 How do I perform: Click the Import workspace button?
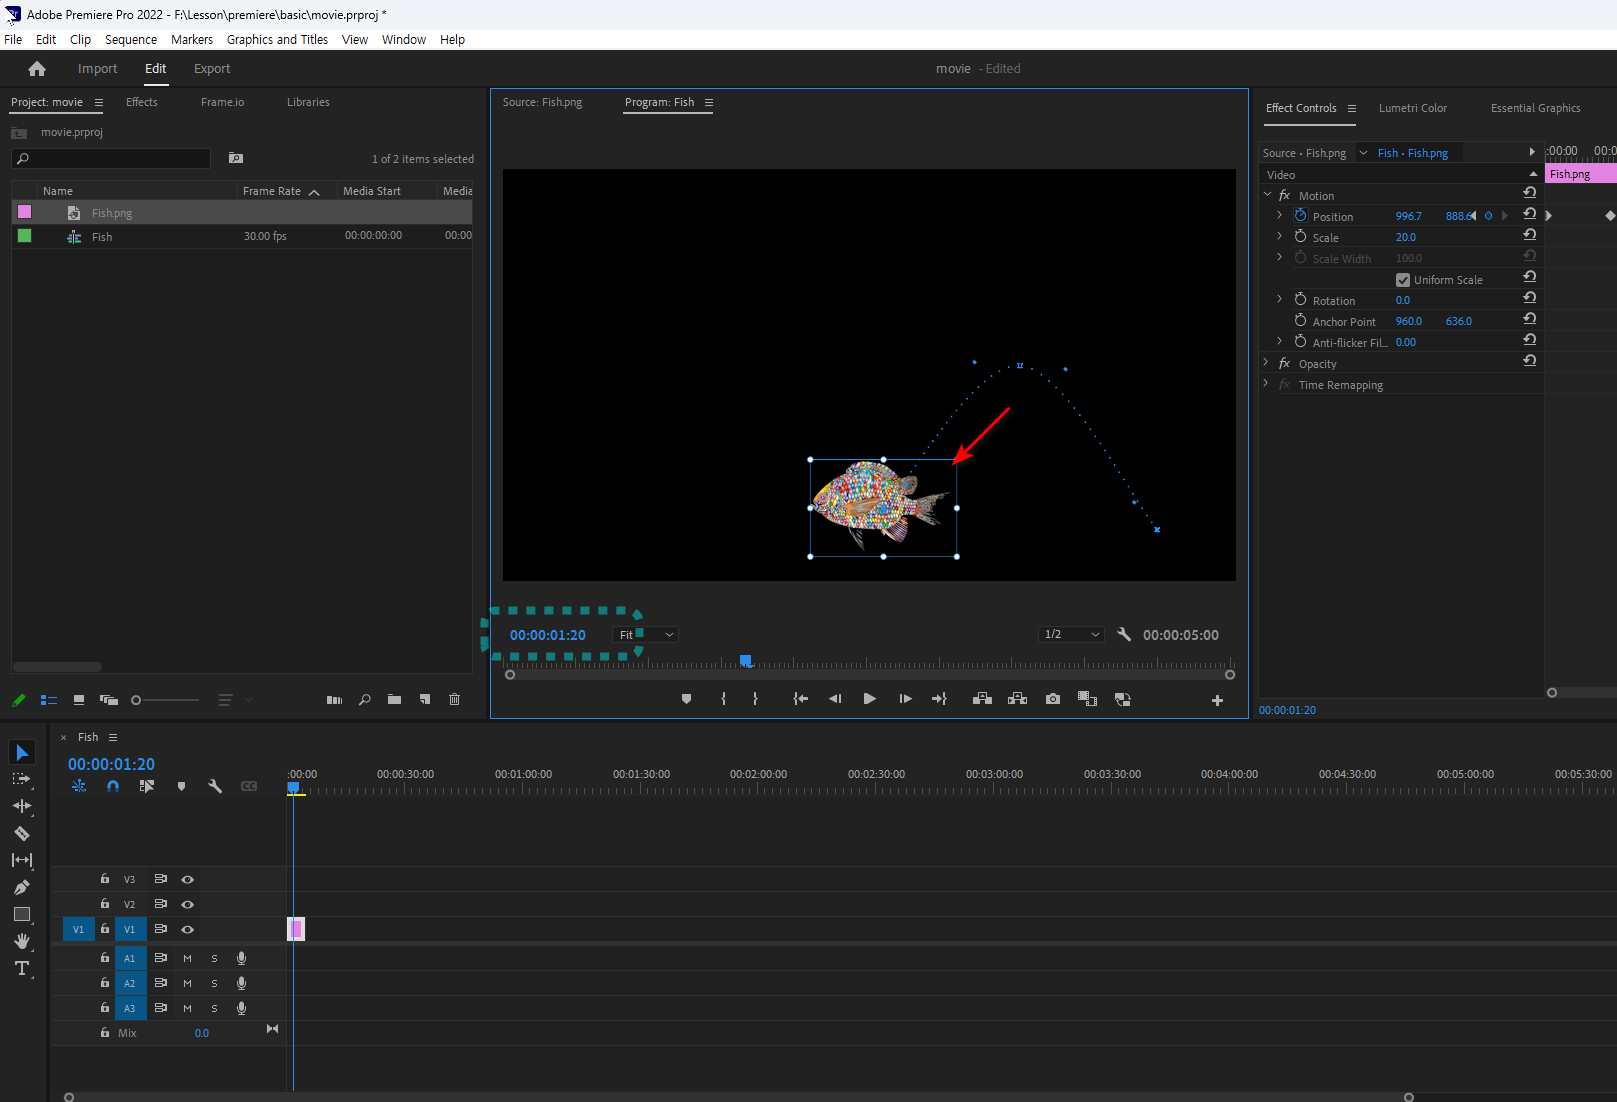pos(97,69)
